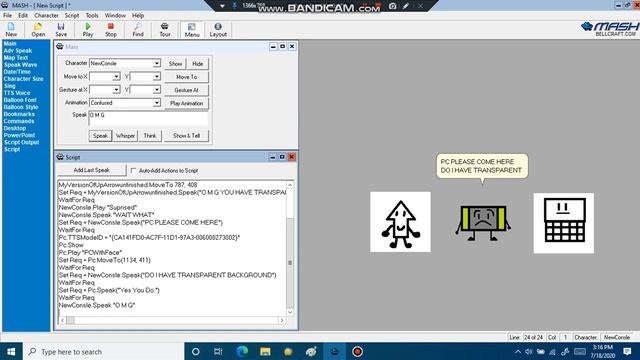Click the New script toolbar icon
Image resolution: width=640 pixels, height=360 pixels.
11,30
